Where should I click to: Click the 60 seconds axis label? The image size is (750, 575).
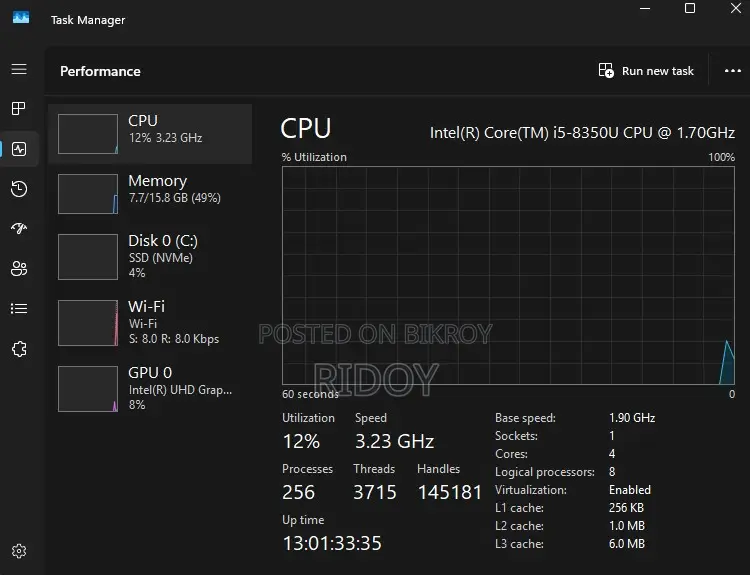click(310, 394)
